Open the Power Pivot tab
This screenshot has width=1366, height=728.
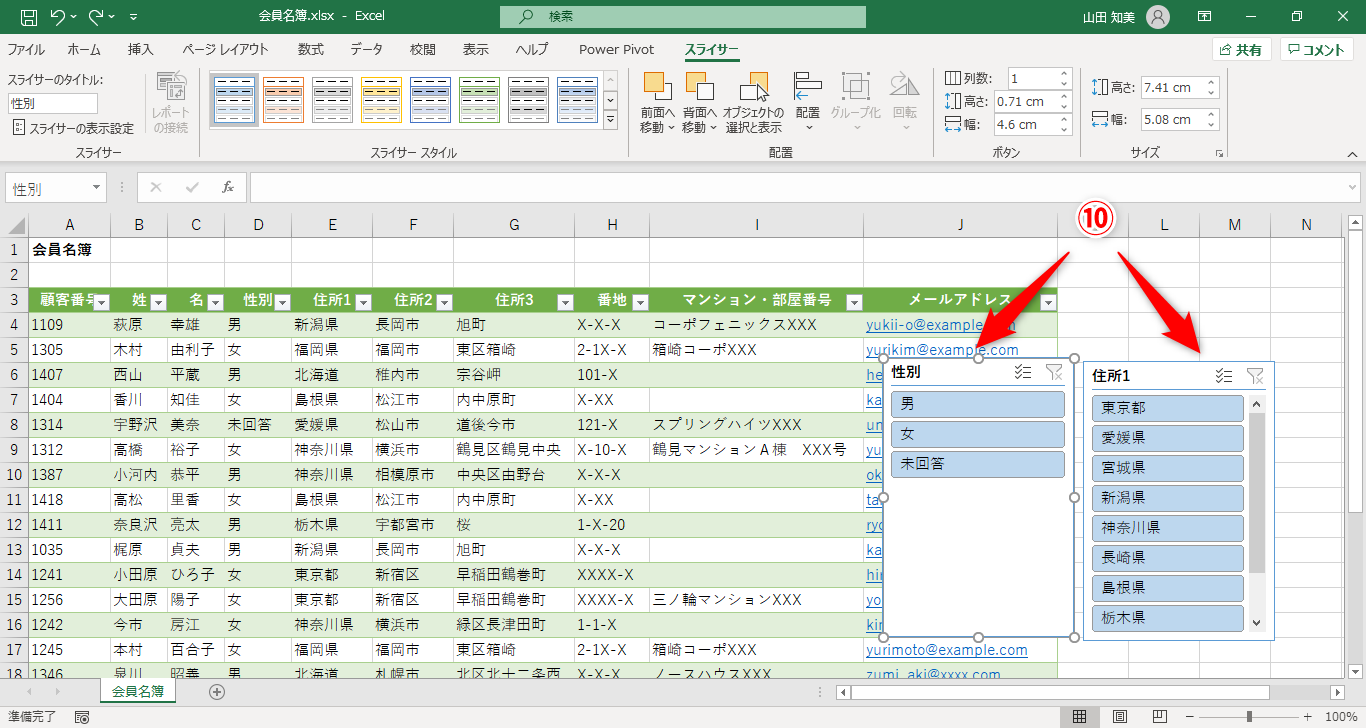617,49
